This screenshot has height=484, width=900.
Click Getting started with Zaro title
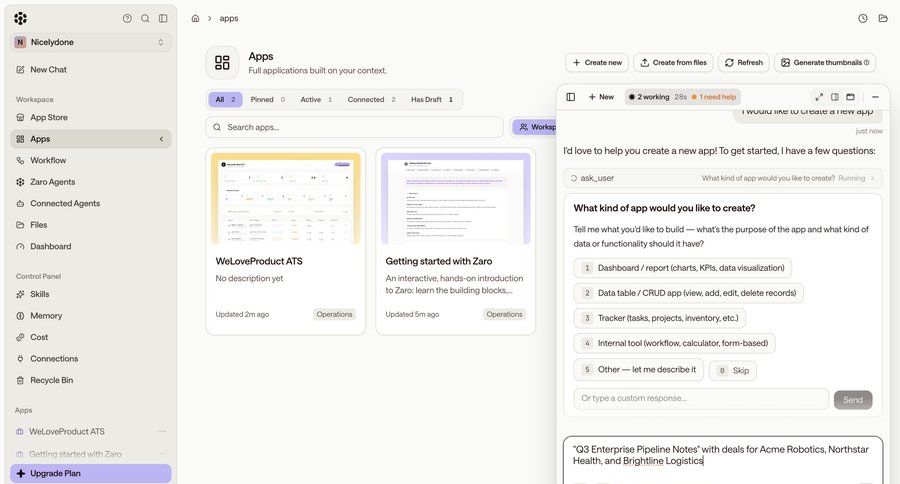pyautogui.click(x=439, y=261)
